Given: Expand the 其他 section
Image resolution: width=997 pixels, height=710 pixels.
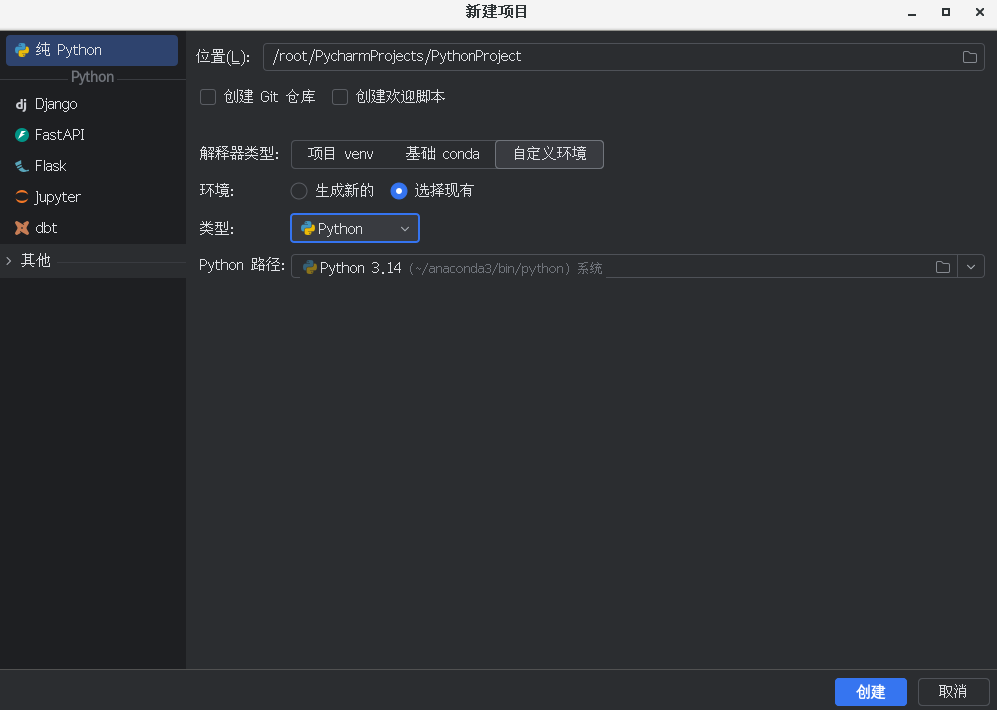Looking at the screenshot, I should (9, 261).
